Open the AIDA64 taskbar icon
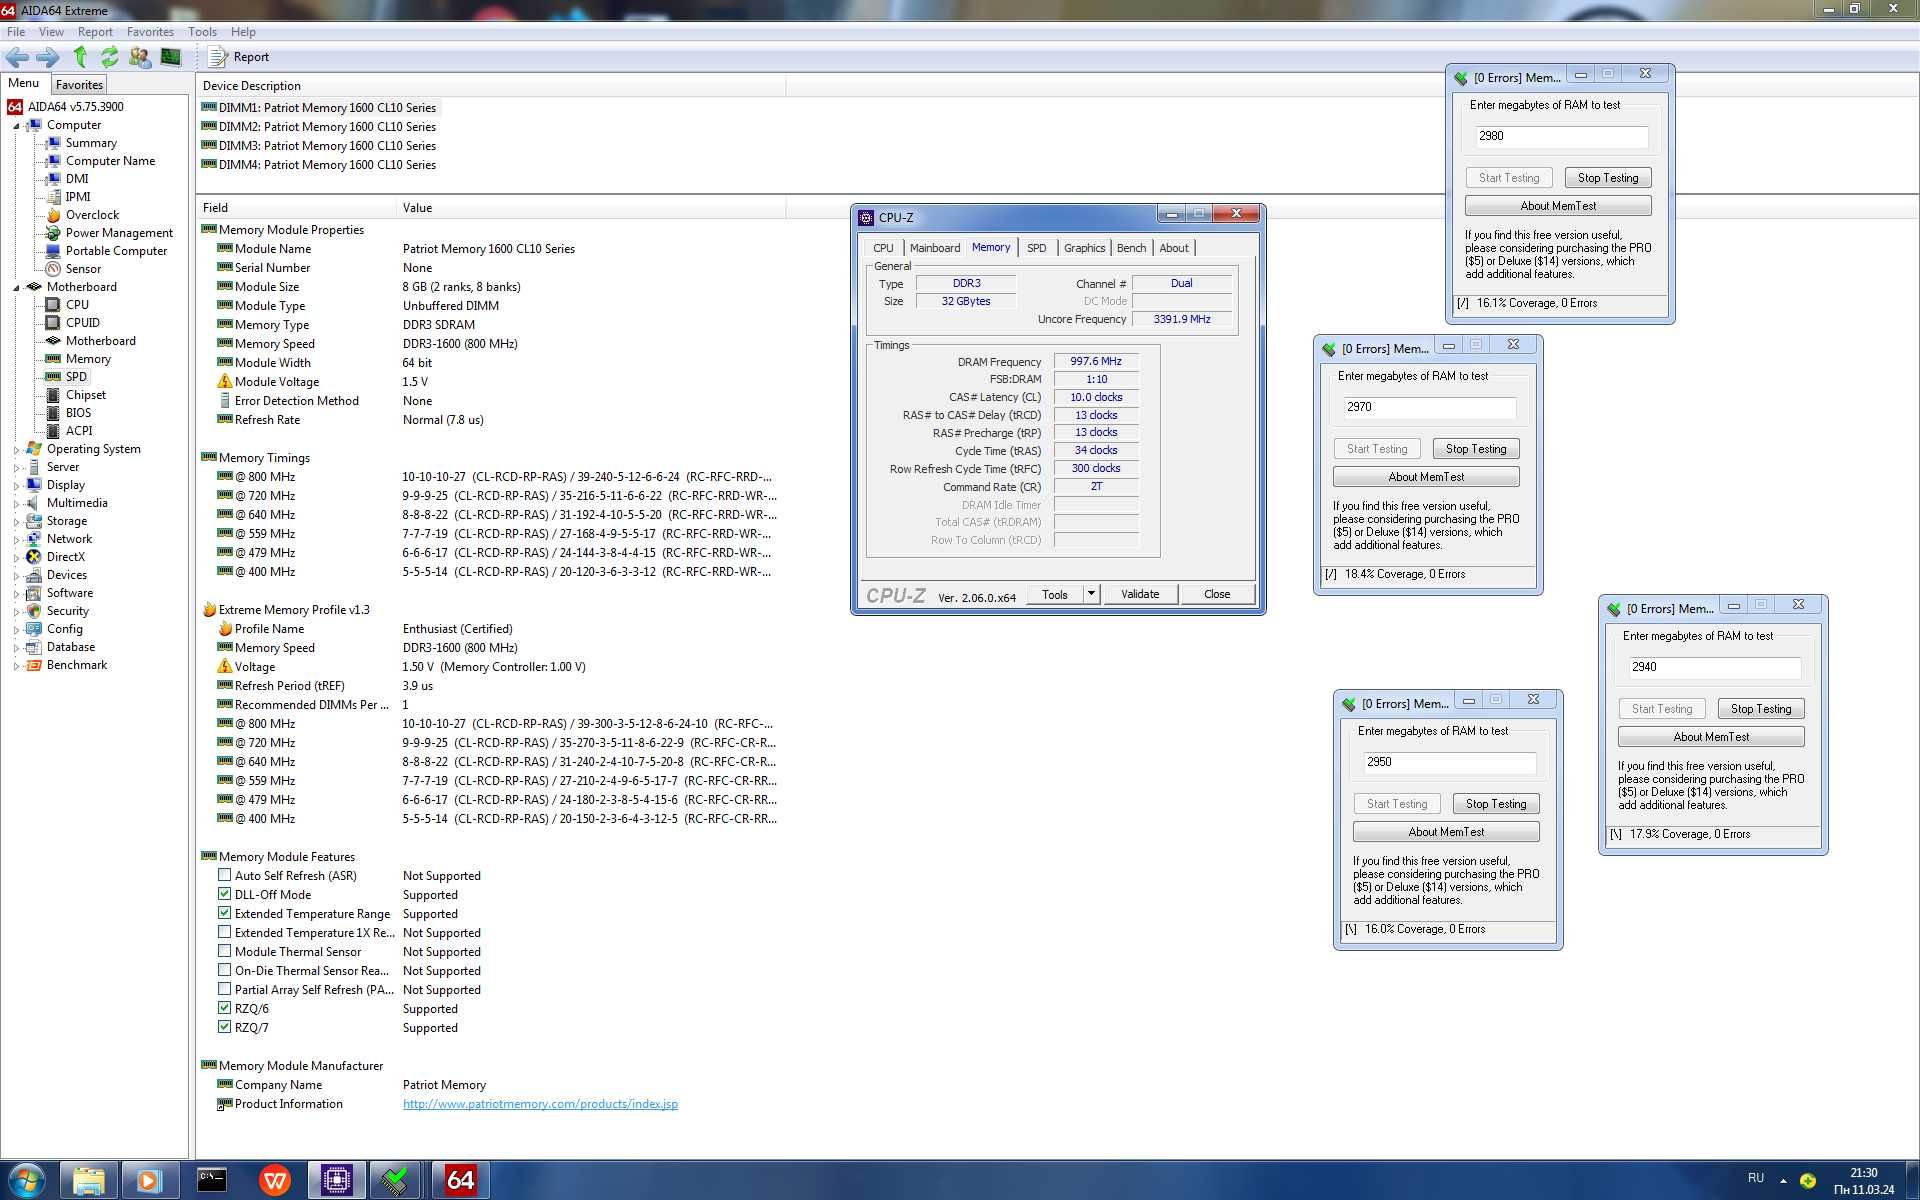The image size is (1920, 1200). pyautogui.click(x=460, y=1181)
